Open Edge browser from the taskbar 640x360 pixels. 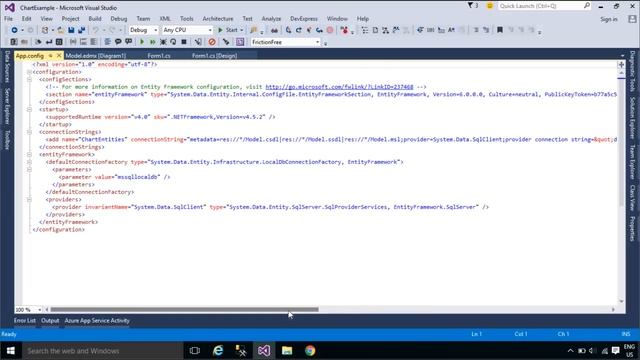(x=218, y=351)
